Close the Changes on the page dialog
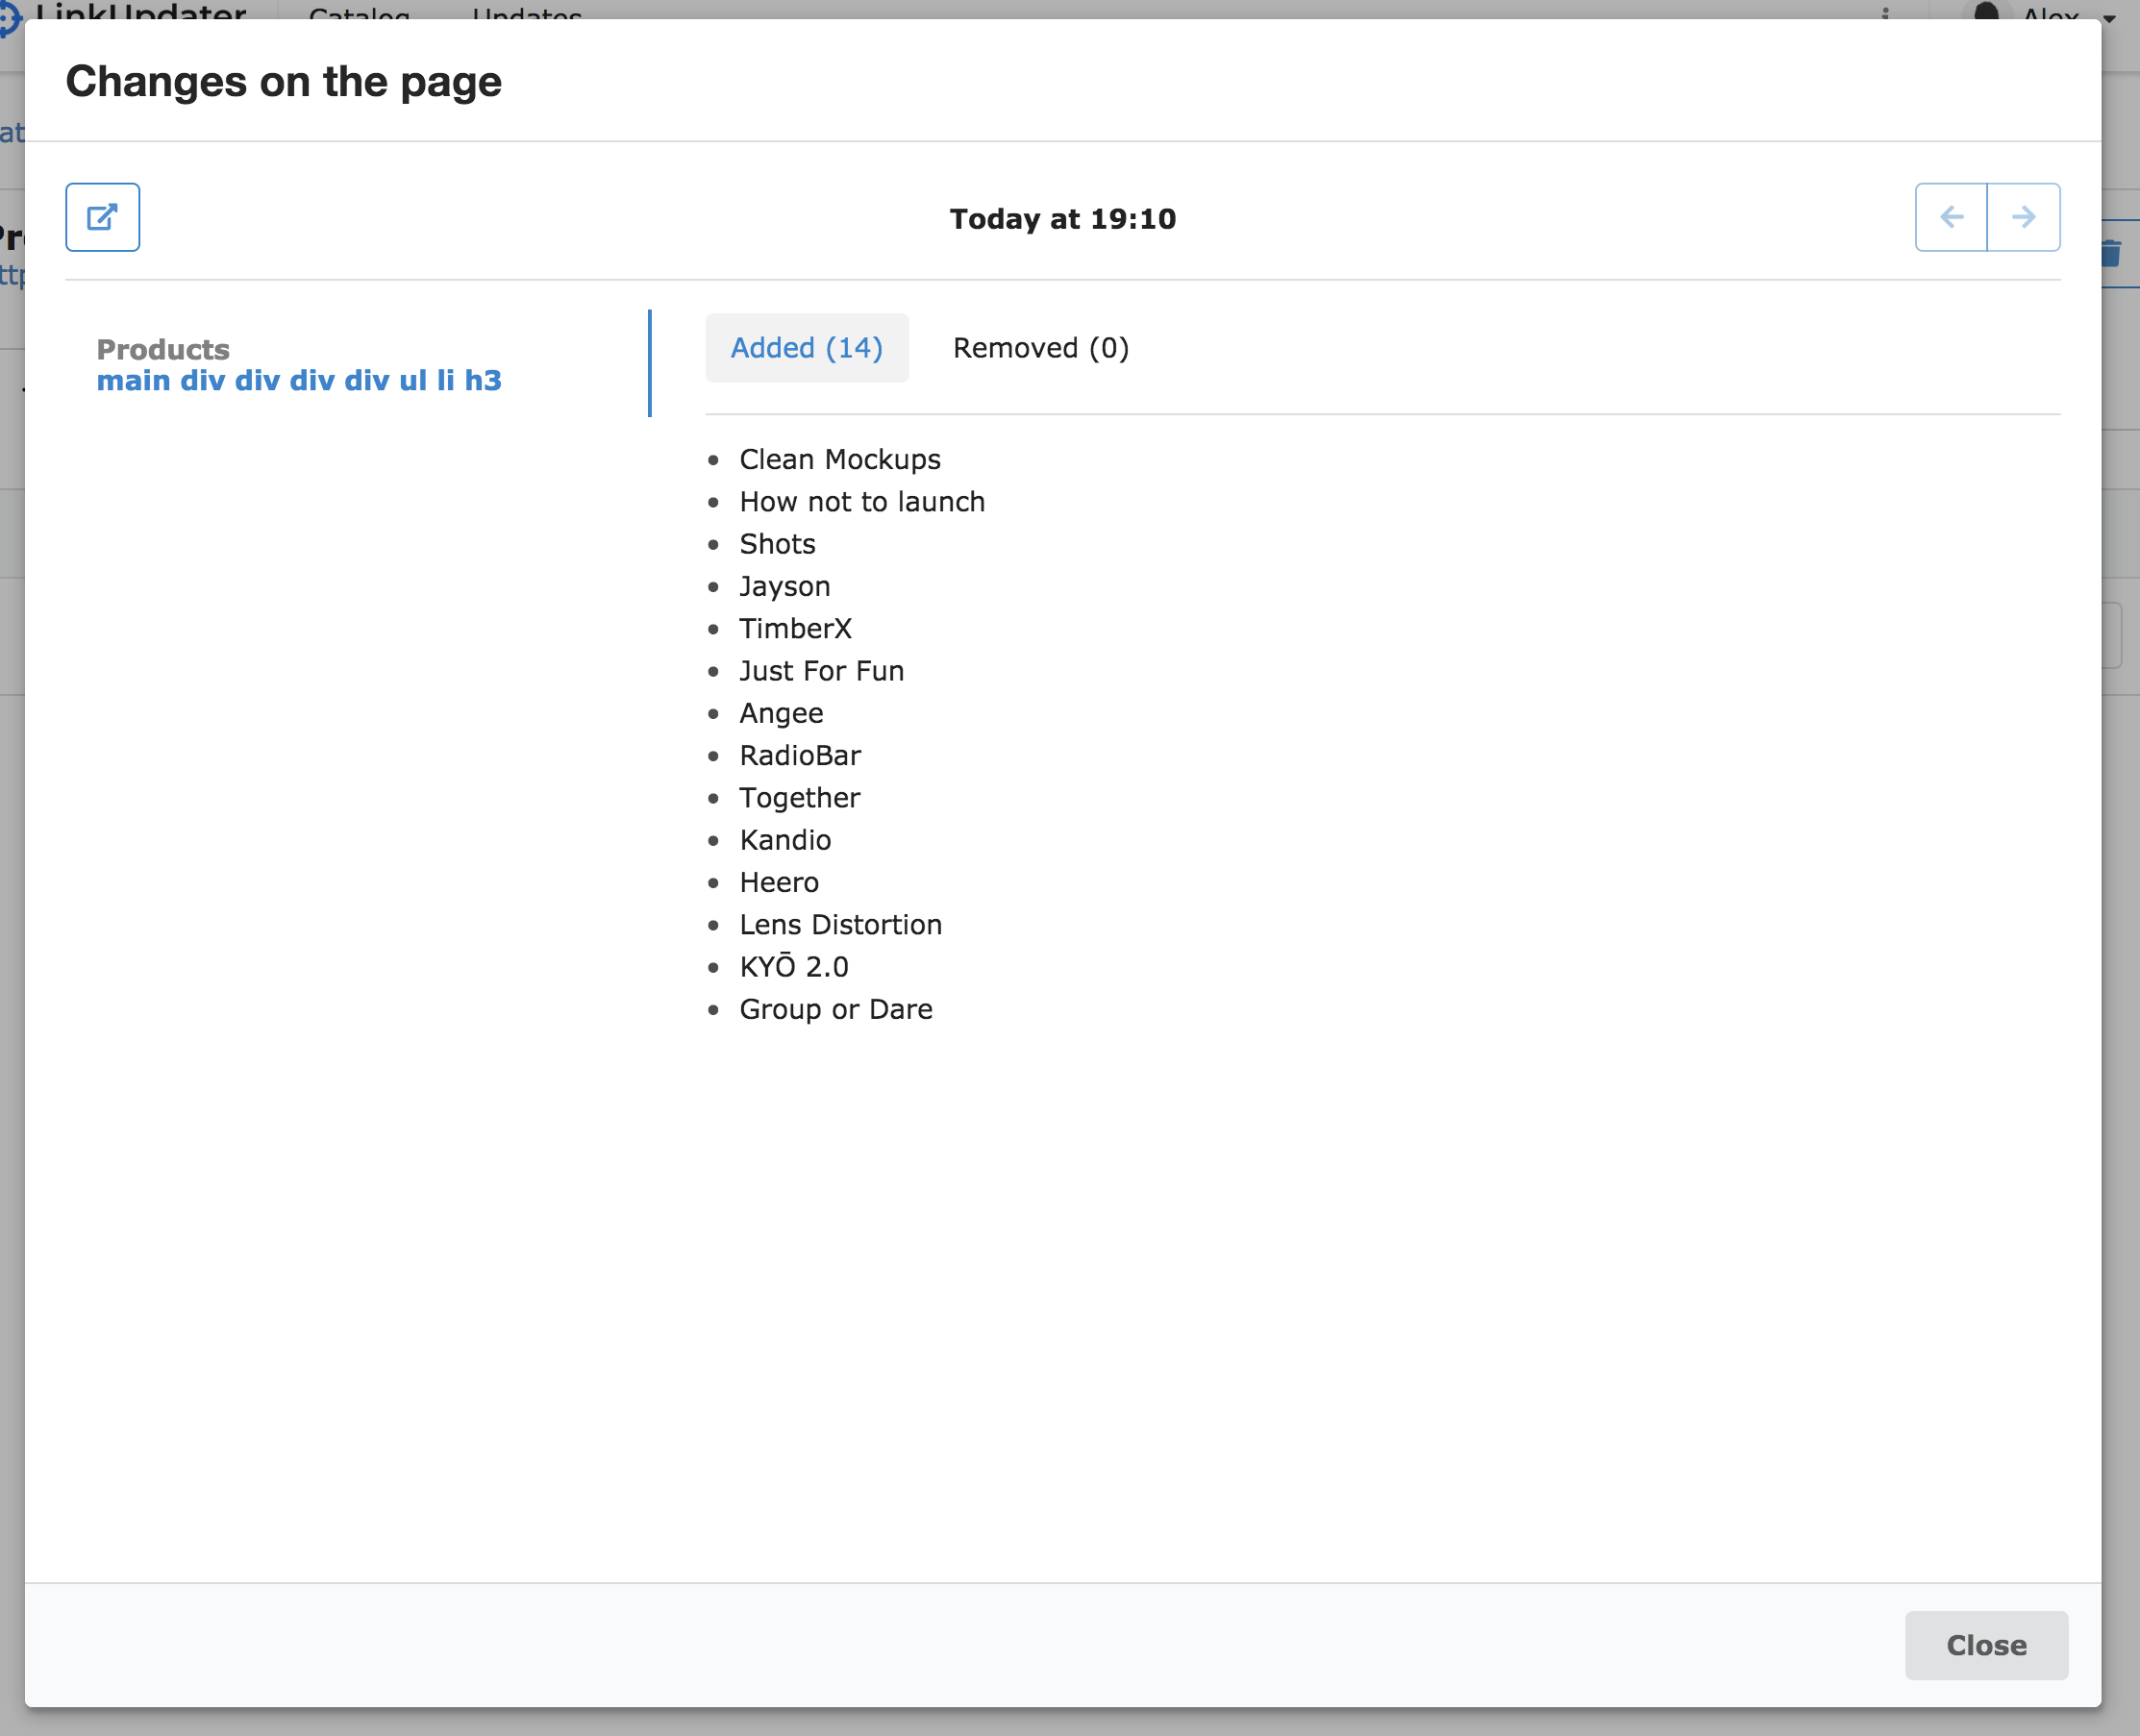 point(1986,1645)
